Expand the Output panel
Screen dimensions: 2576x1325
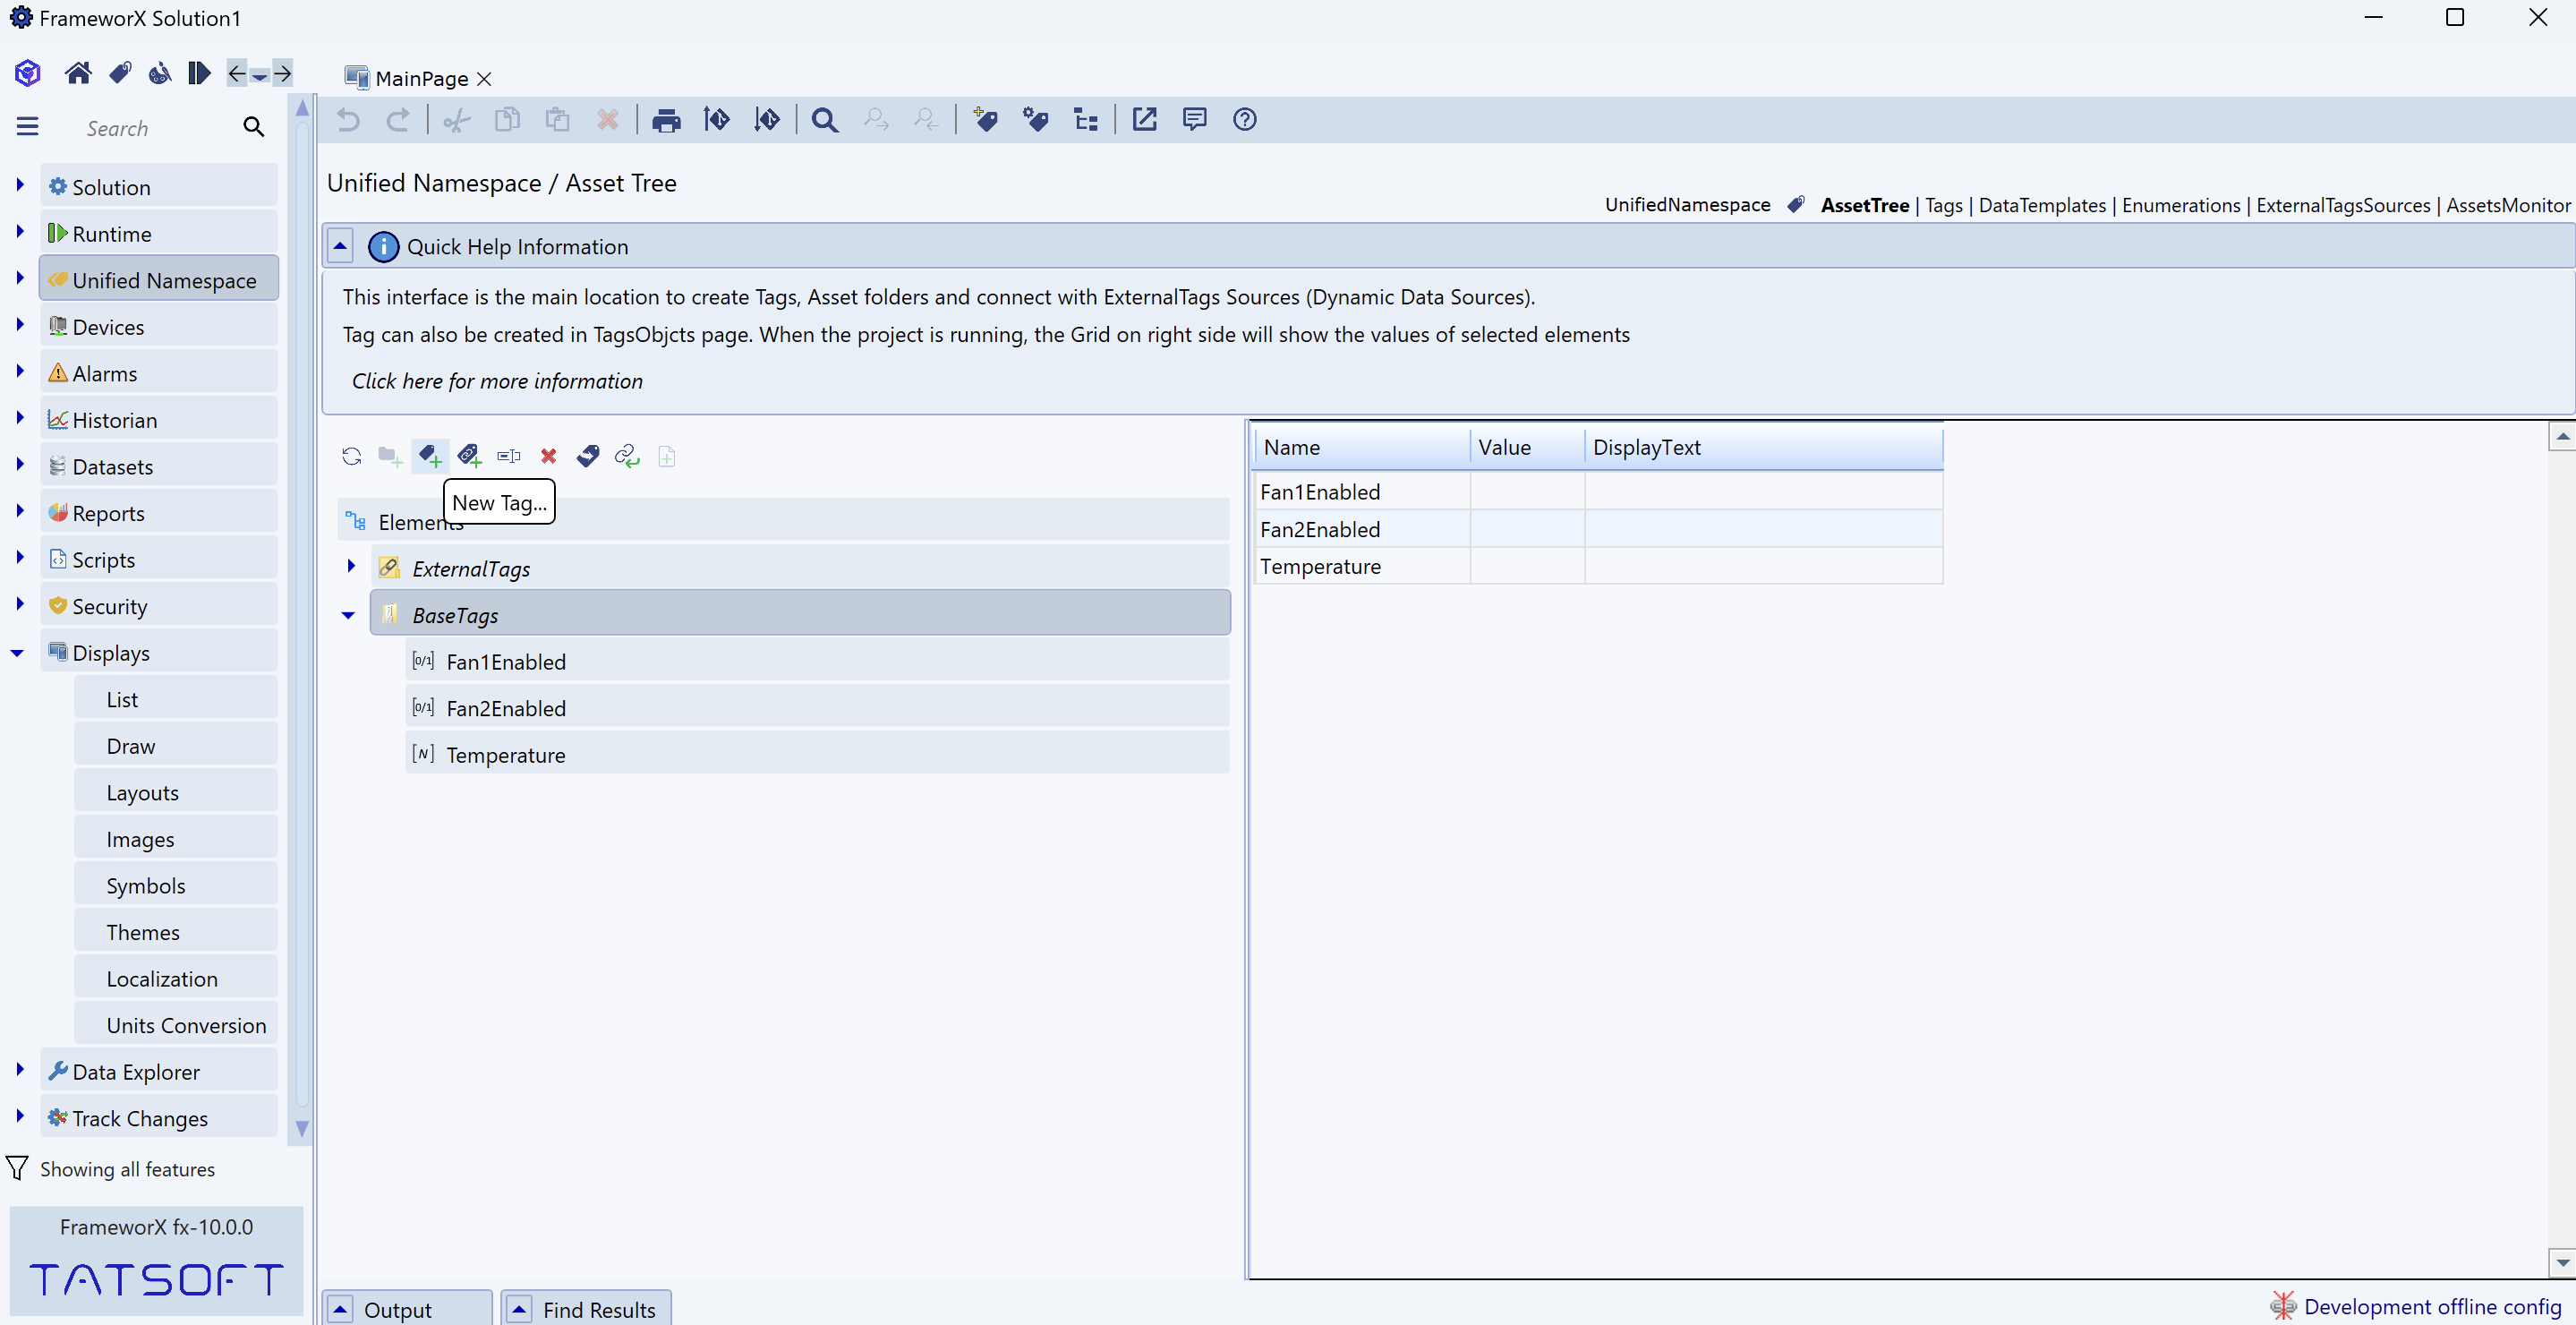(340, 1309)
